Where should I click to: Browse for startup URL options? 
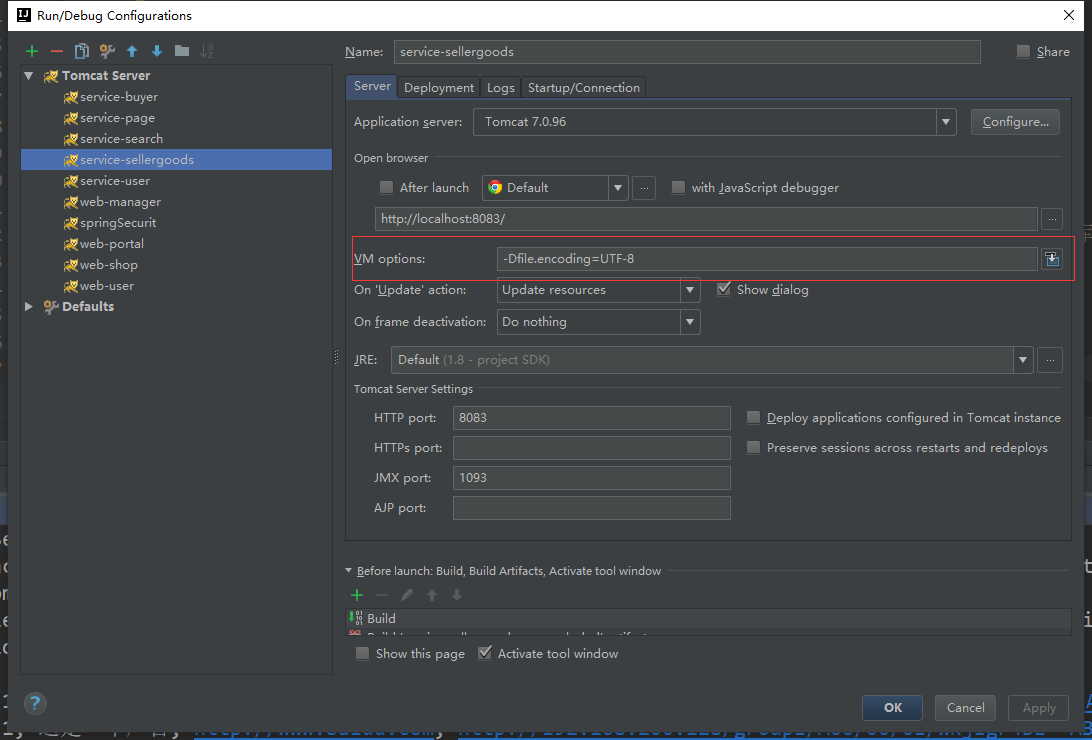pos(1052,219)
